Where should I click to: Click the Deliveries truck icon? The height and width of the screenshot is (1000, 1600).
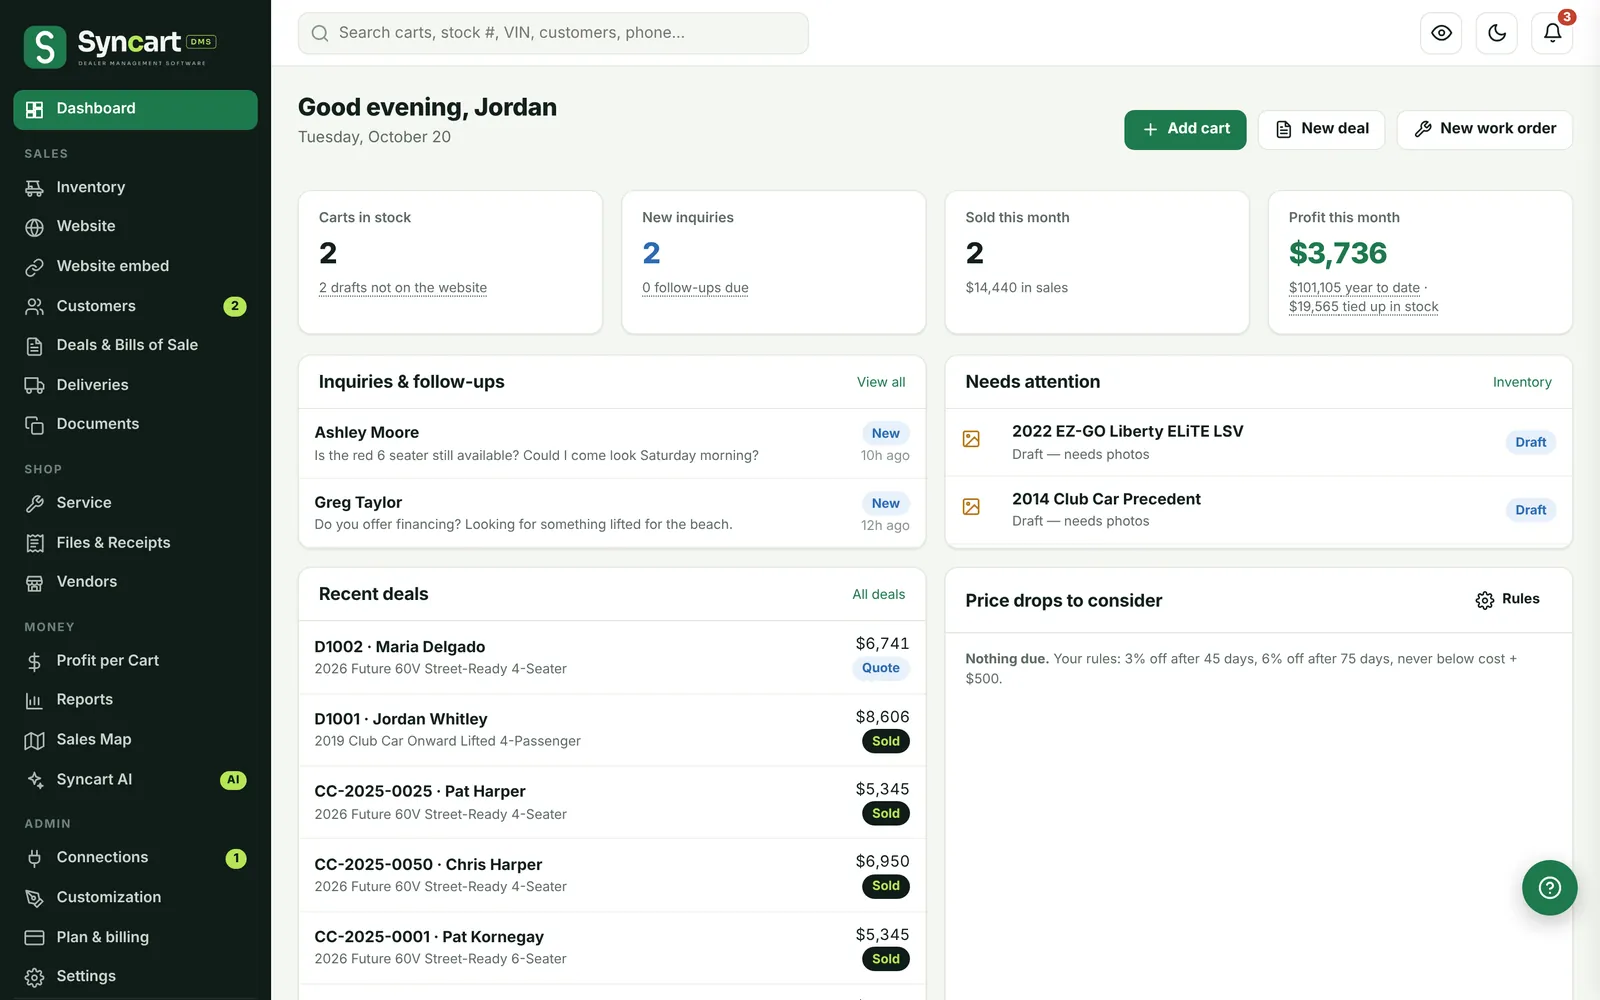(x=35, y=385)
